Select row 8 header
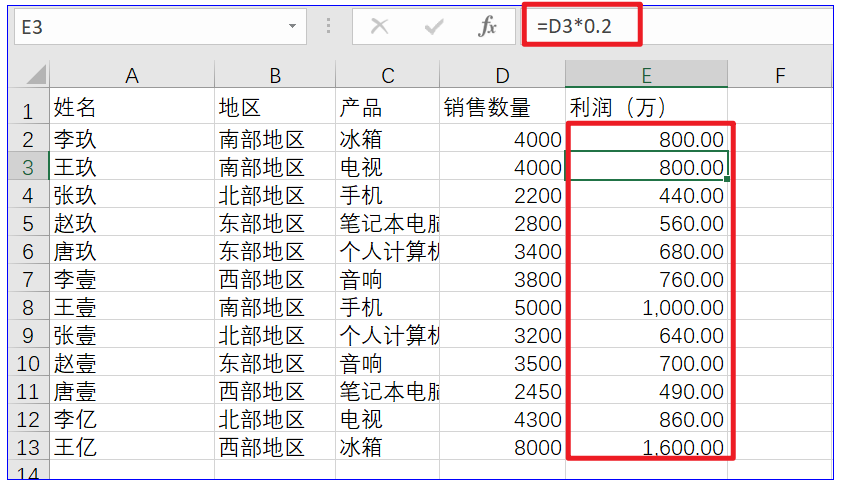The image size is (845, 485). [29, 307]
